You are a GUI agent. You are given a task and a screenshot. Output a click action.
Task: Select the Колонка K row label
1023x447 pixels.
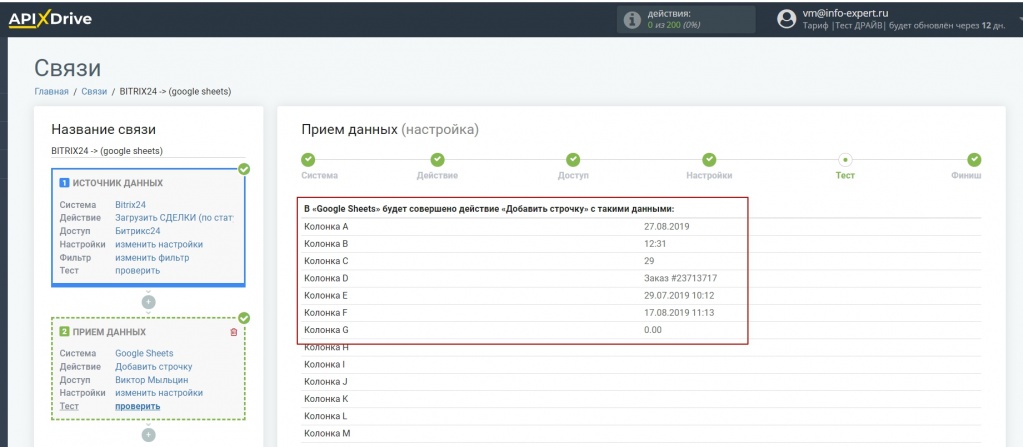[326, 399]
